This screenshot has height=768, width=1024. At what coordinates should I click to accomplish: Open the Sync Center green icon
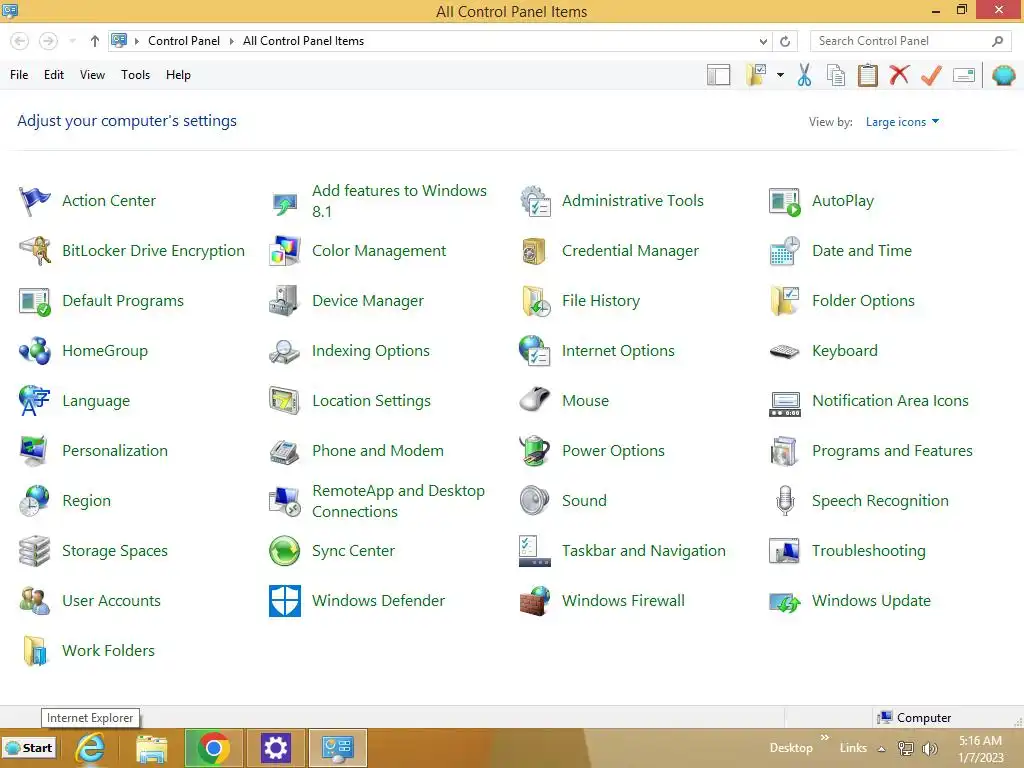pyautogui.click(x=285, y=551)
